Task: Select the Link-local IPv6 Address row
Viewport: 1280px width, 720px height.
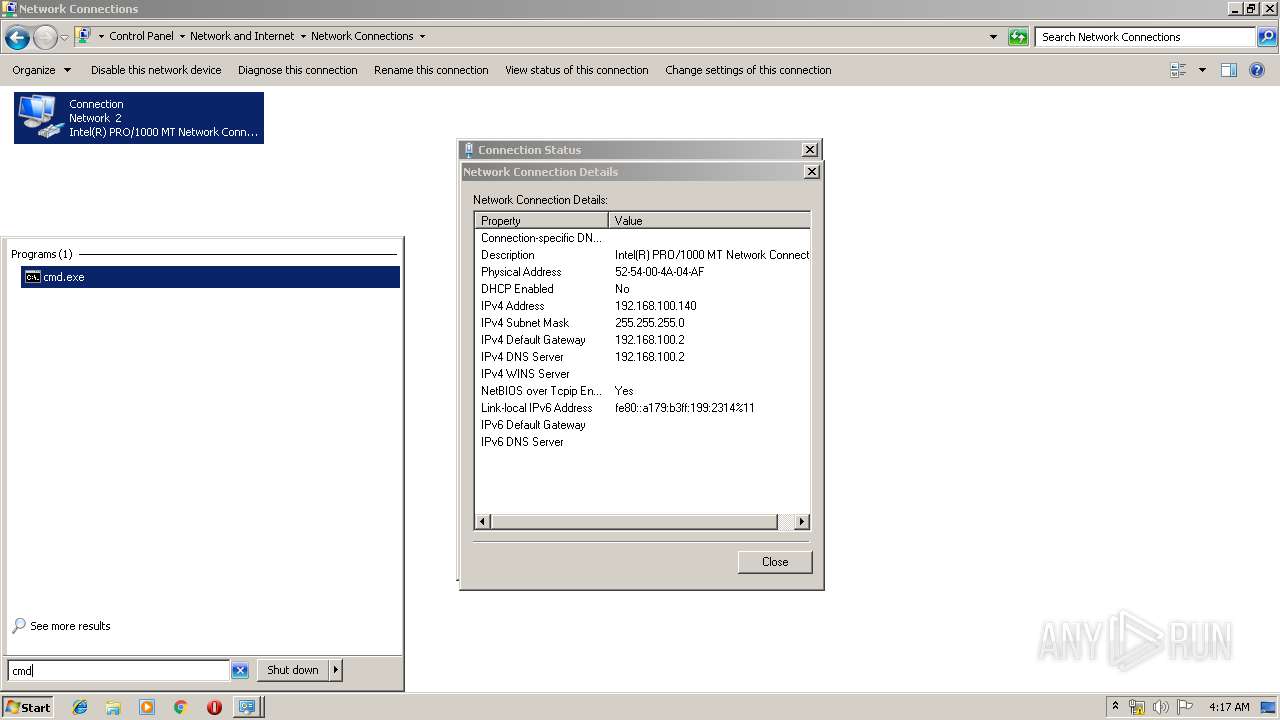Action: (642, 408)
